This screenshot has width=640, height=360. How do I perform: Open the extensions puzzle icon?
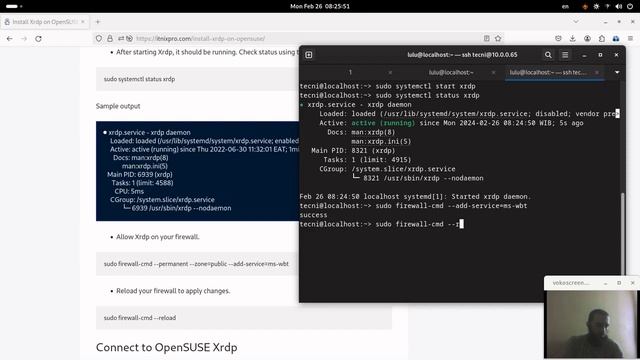click(x=602, y=38)
